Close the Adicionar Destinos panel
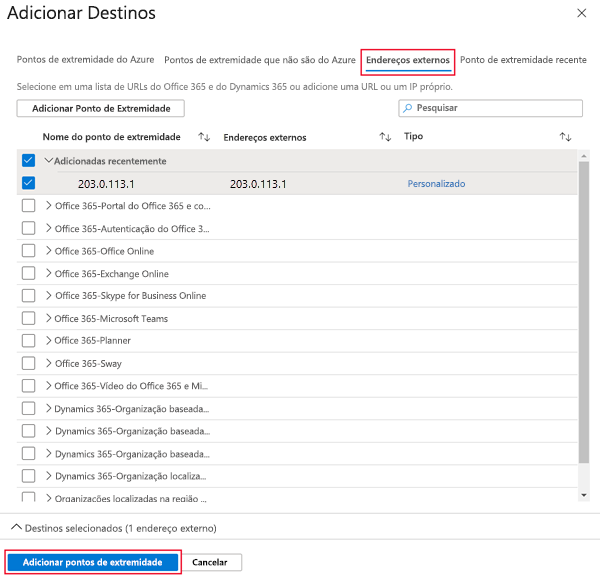The height and width of the screenshot is (584, 600). point(582,13)
